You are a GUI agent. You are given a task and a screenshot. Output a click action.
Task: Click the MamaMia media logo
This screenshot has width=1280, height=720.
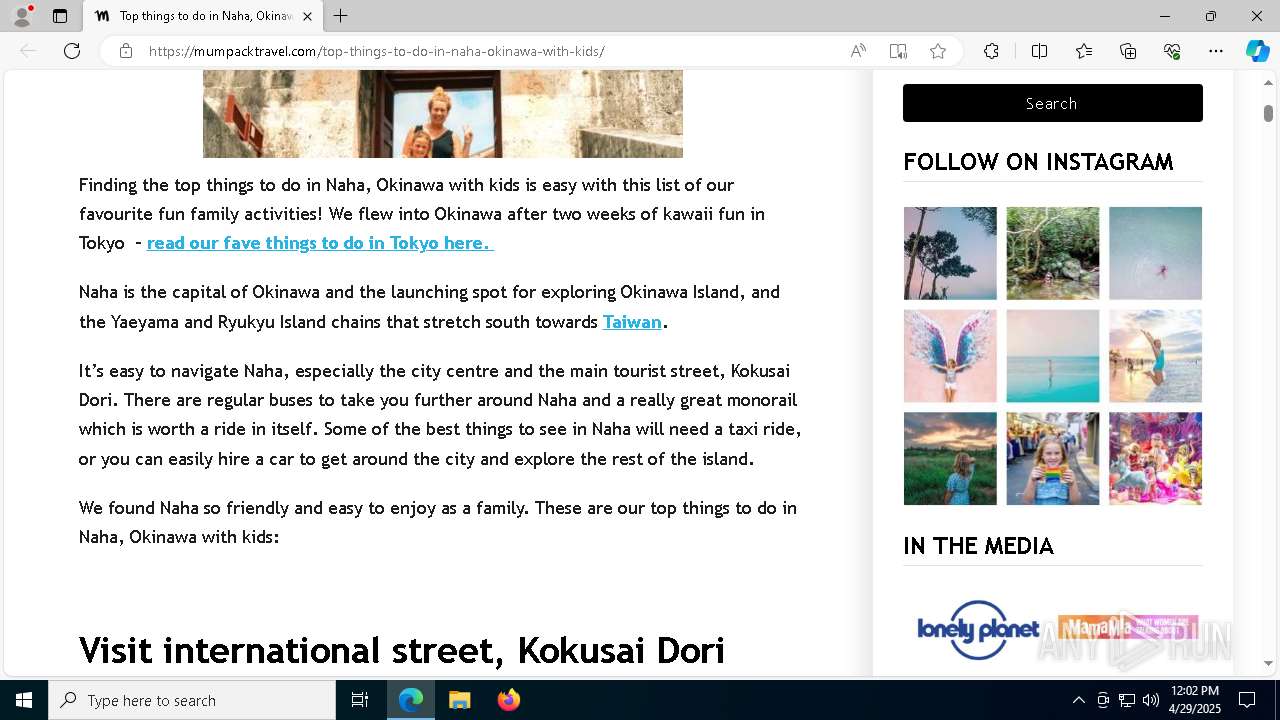coord(1127,629)
